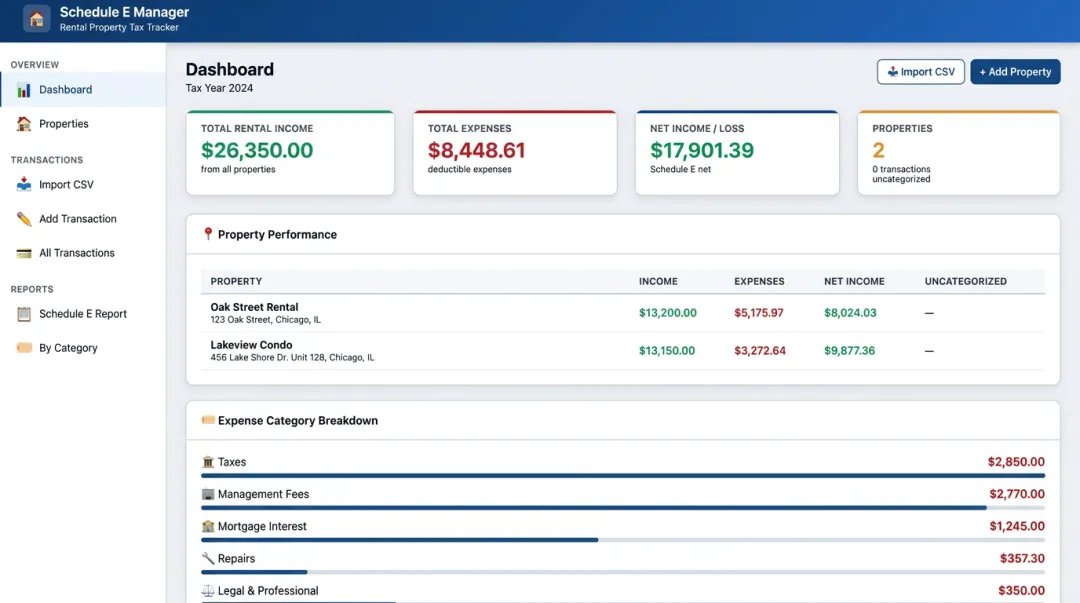1080x603 pixels.
Task: Click the Add Transaction pencil icon
Action: [x=24, y=219]
